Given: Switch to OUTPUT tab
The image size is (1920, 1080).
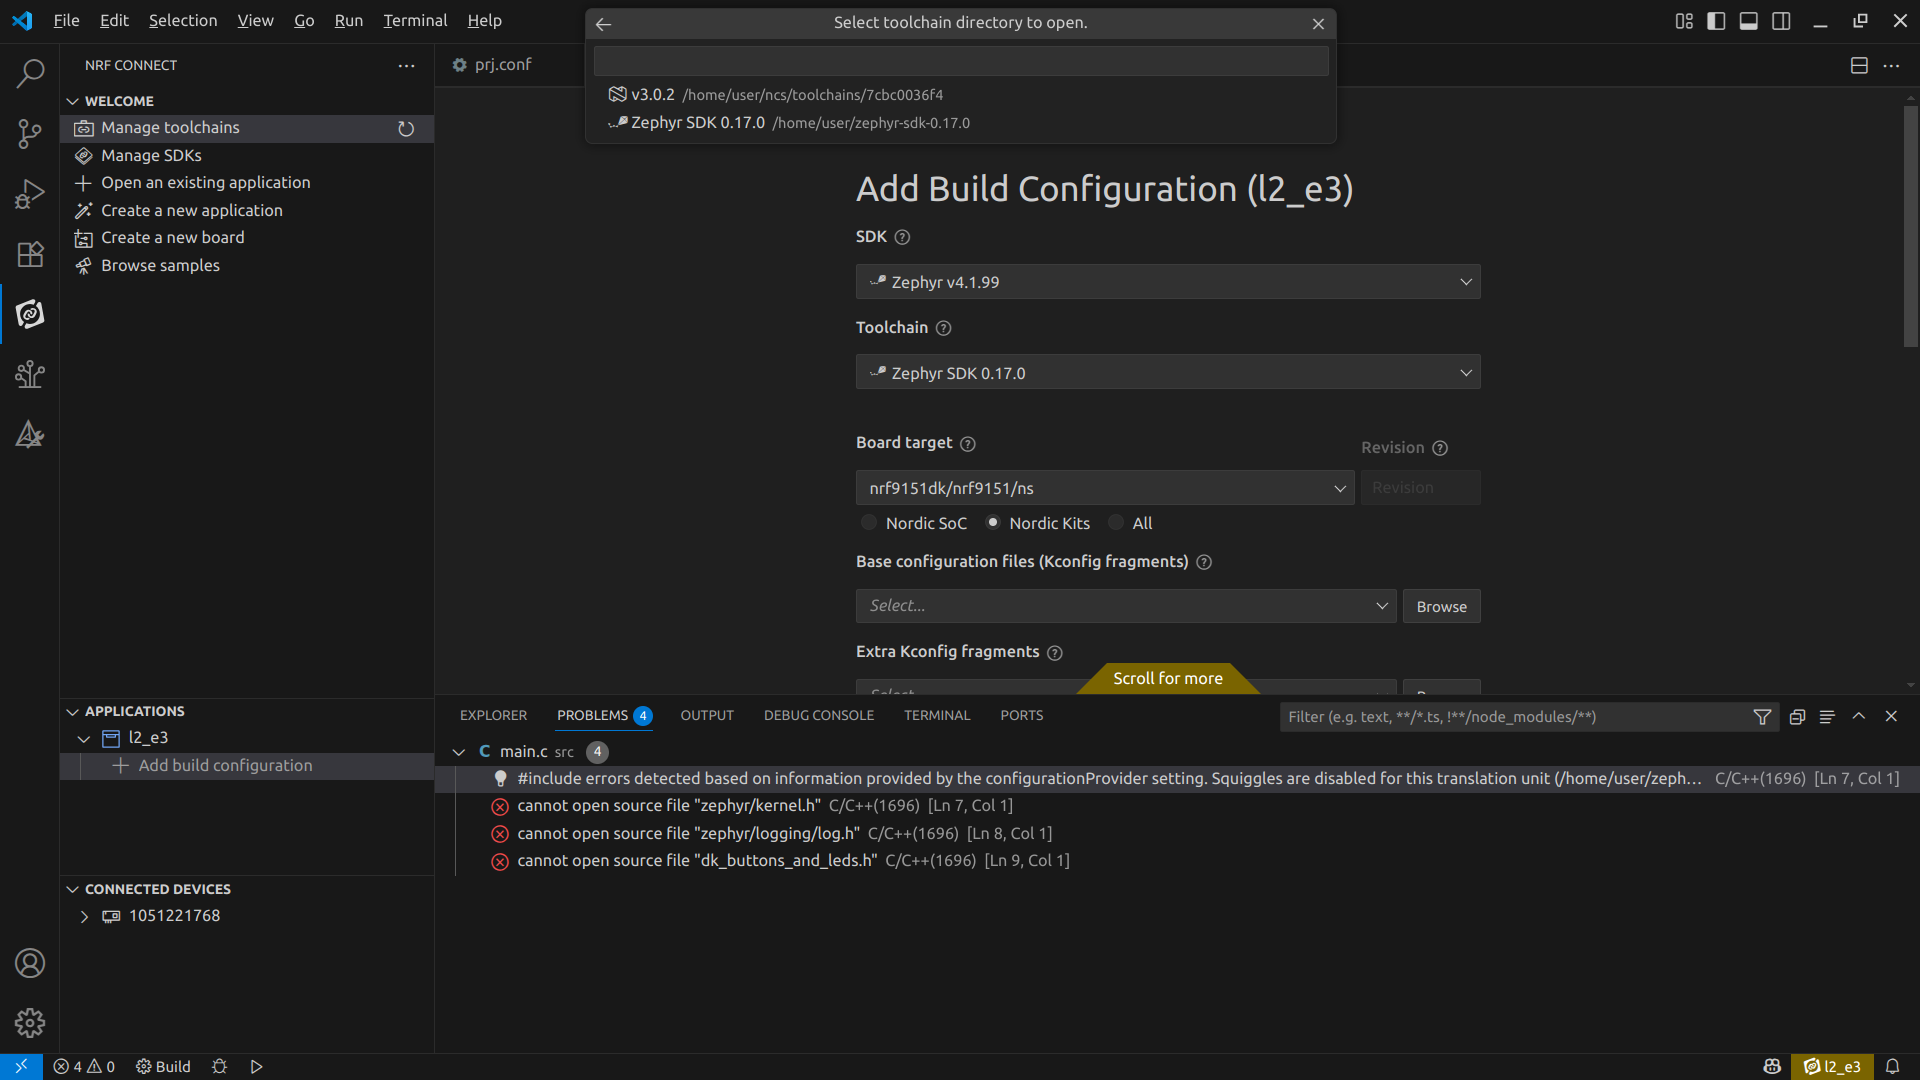Looking at the screenshot, I should coord(707,716).
